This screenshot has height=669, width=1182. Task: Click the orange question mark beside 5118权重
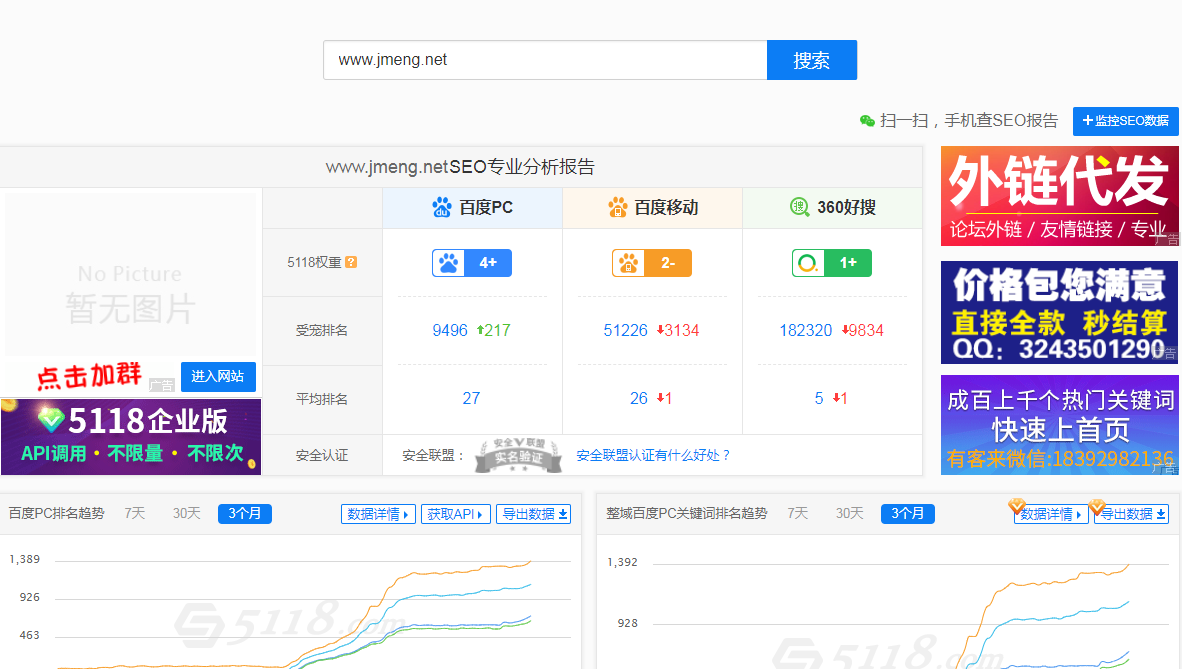tap(351, 263)
